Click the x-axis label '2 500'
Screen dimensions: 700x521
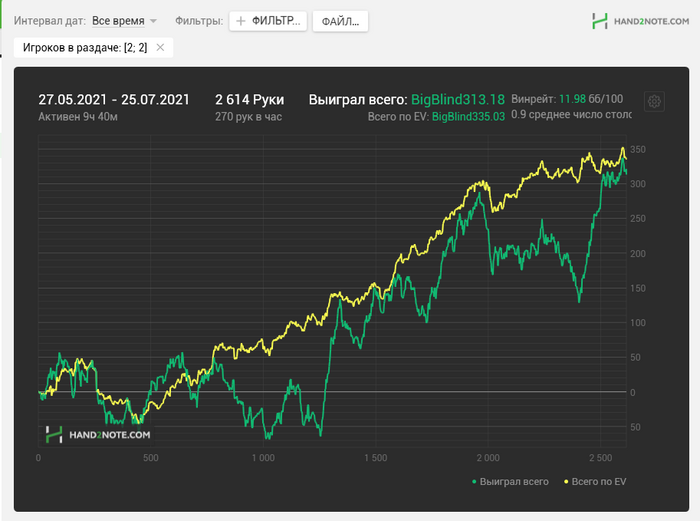tap(600, 458)
